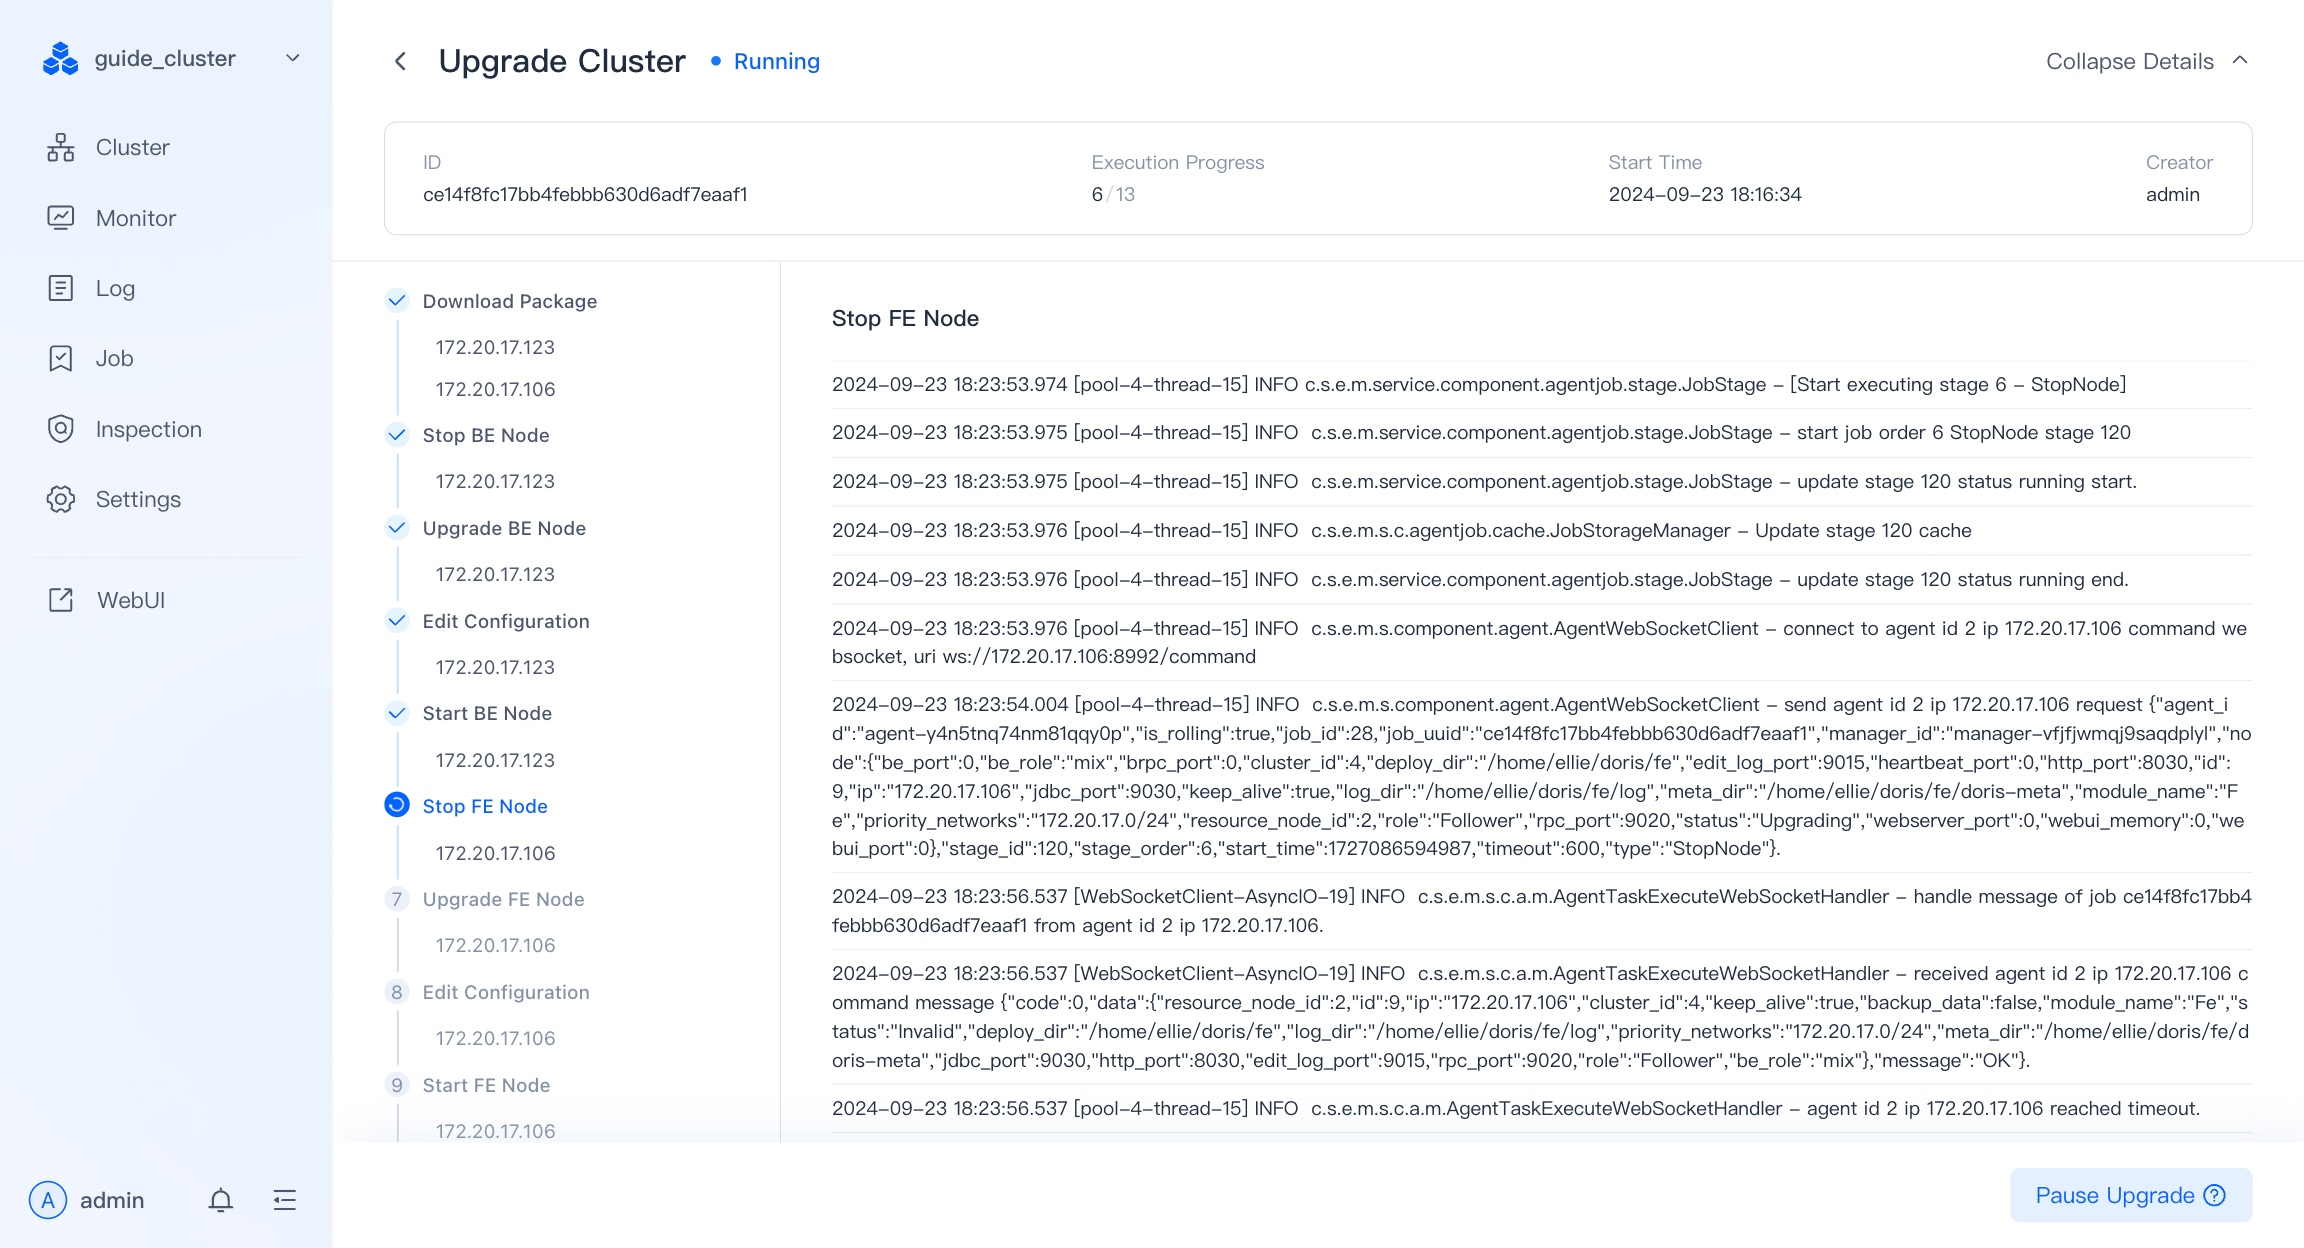Click the Stop BE Node checkmark icon
Image resolution: width=2304 pixels, height=1248 pixels.
pos(397,434)
